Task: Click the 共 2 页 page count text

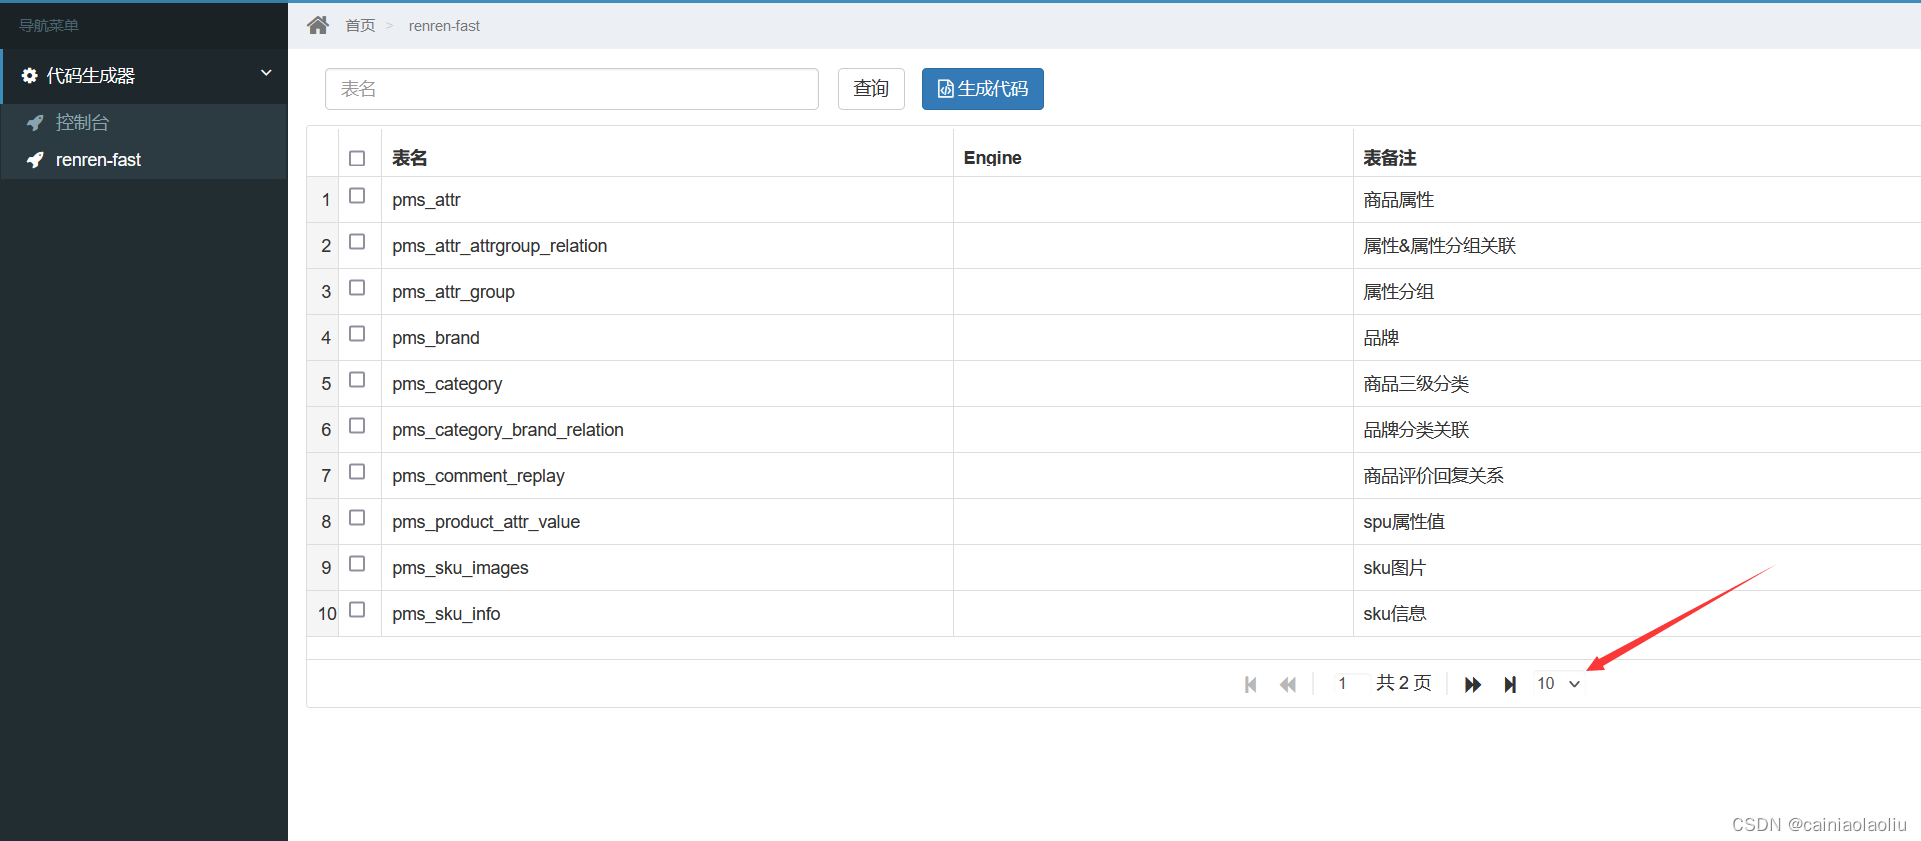Action: tap(1404, 683)
